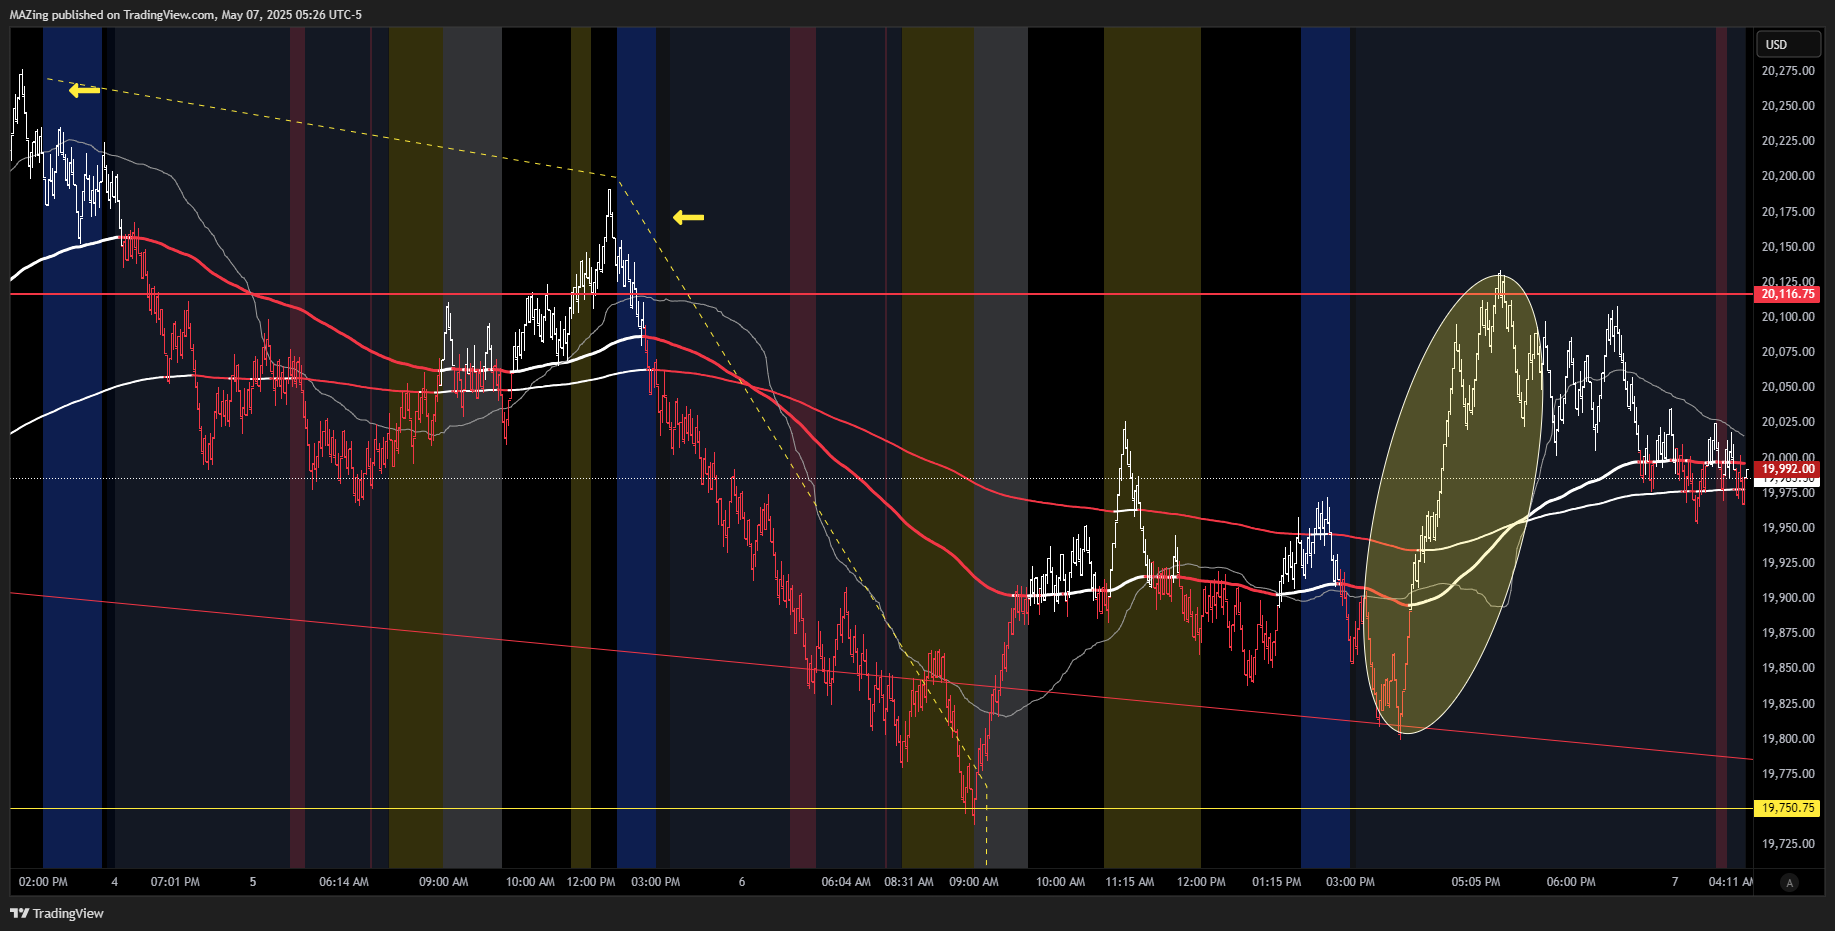Click the red 19,992.00 current price tag
Screen dimensions: 1835x931
pyautogui.click(x=1788, y=469)
